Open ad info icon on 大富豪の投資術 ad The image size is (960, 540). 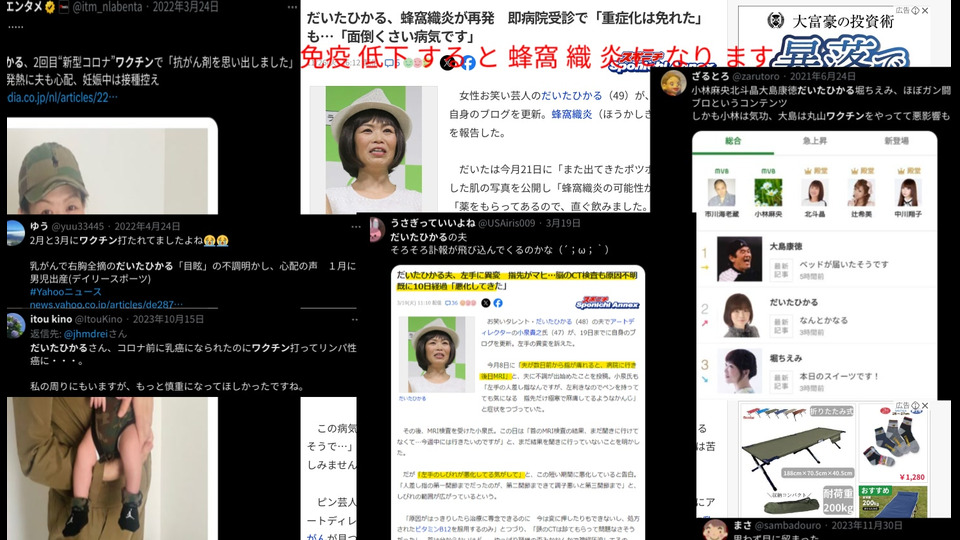915,10
